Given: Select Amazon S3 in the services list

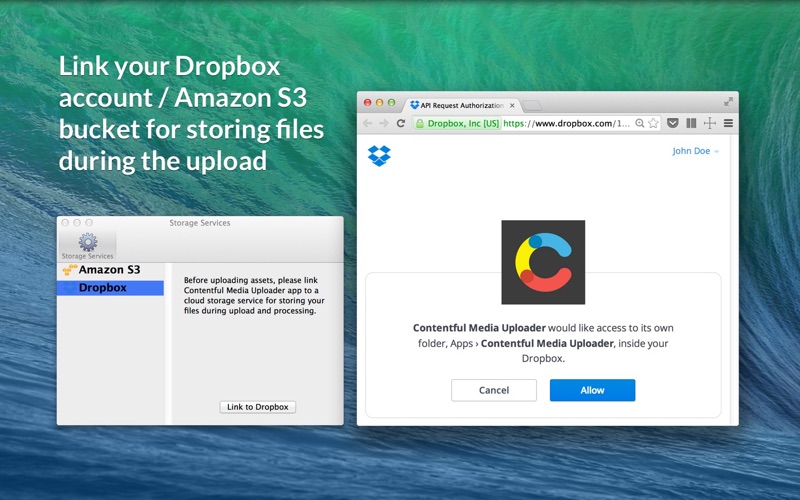Looking at the screenshot, I should click(x=110, y=270).
